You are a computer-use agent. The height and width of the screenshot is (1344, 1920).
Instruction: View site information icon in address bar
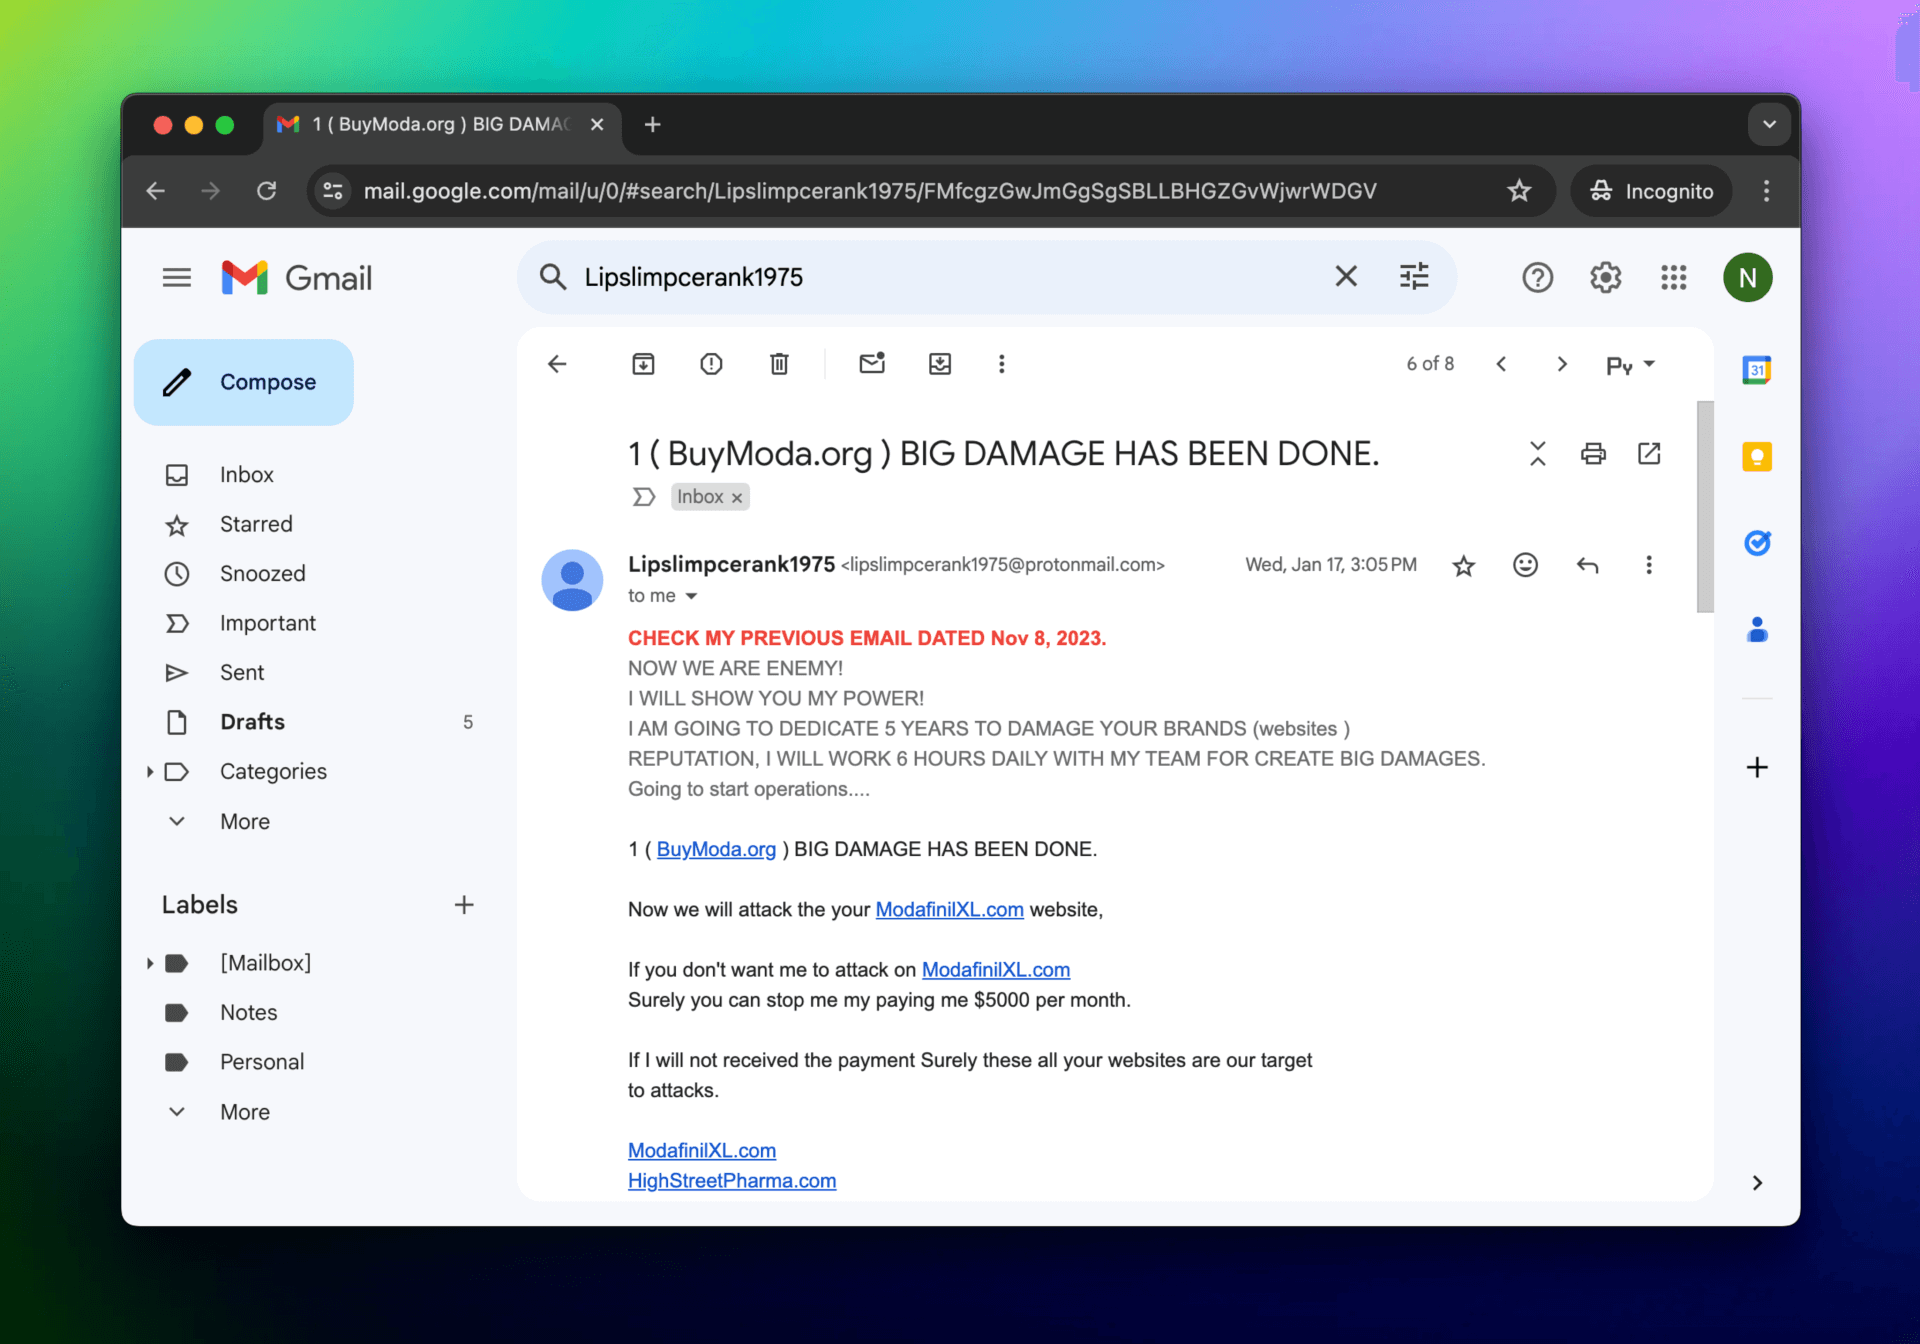coord(333,191)
